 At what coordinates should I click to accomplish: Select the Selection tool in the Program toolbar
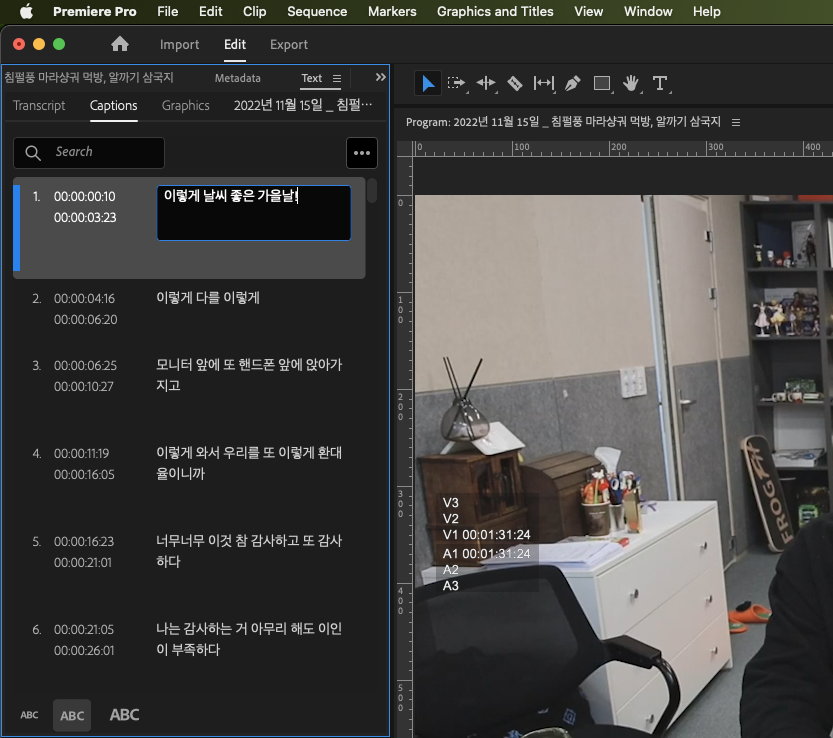point(428,83)
